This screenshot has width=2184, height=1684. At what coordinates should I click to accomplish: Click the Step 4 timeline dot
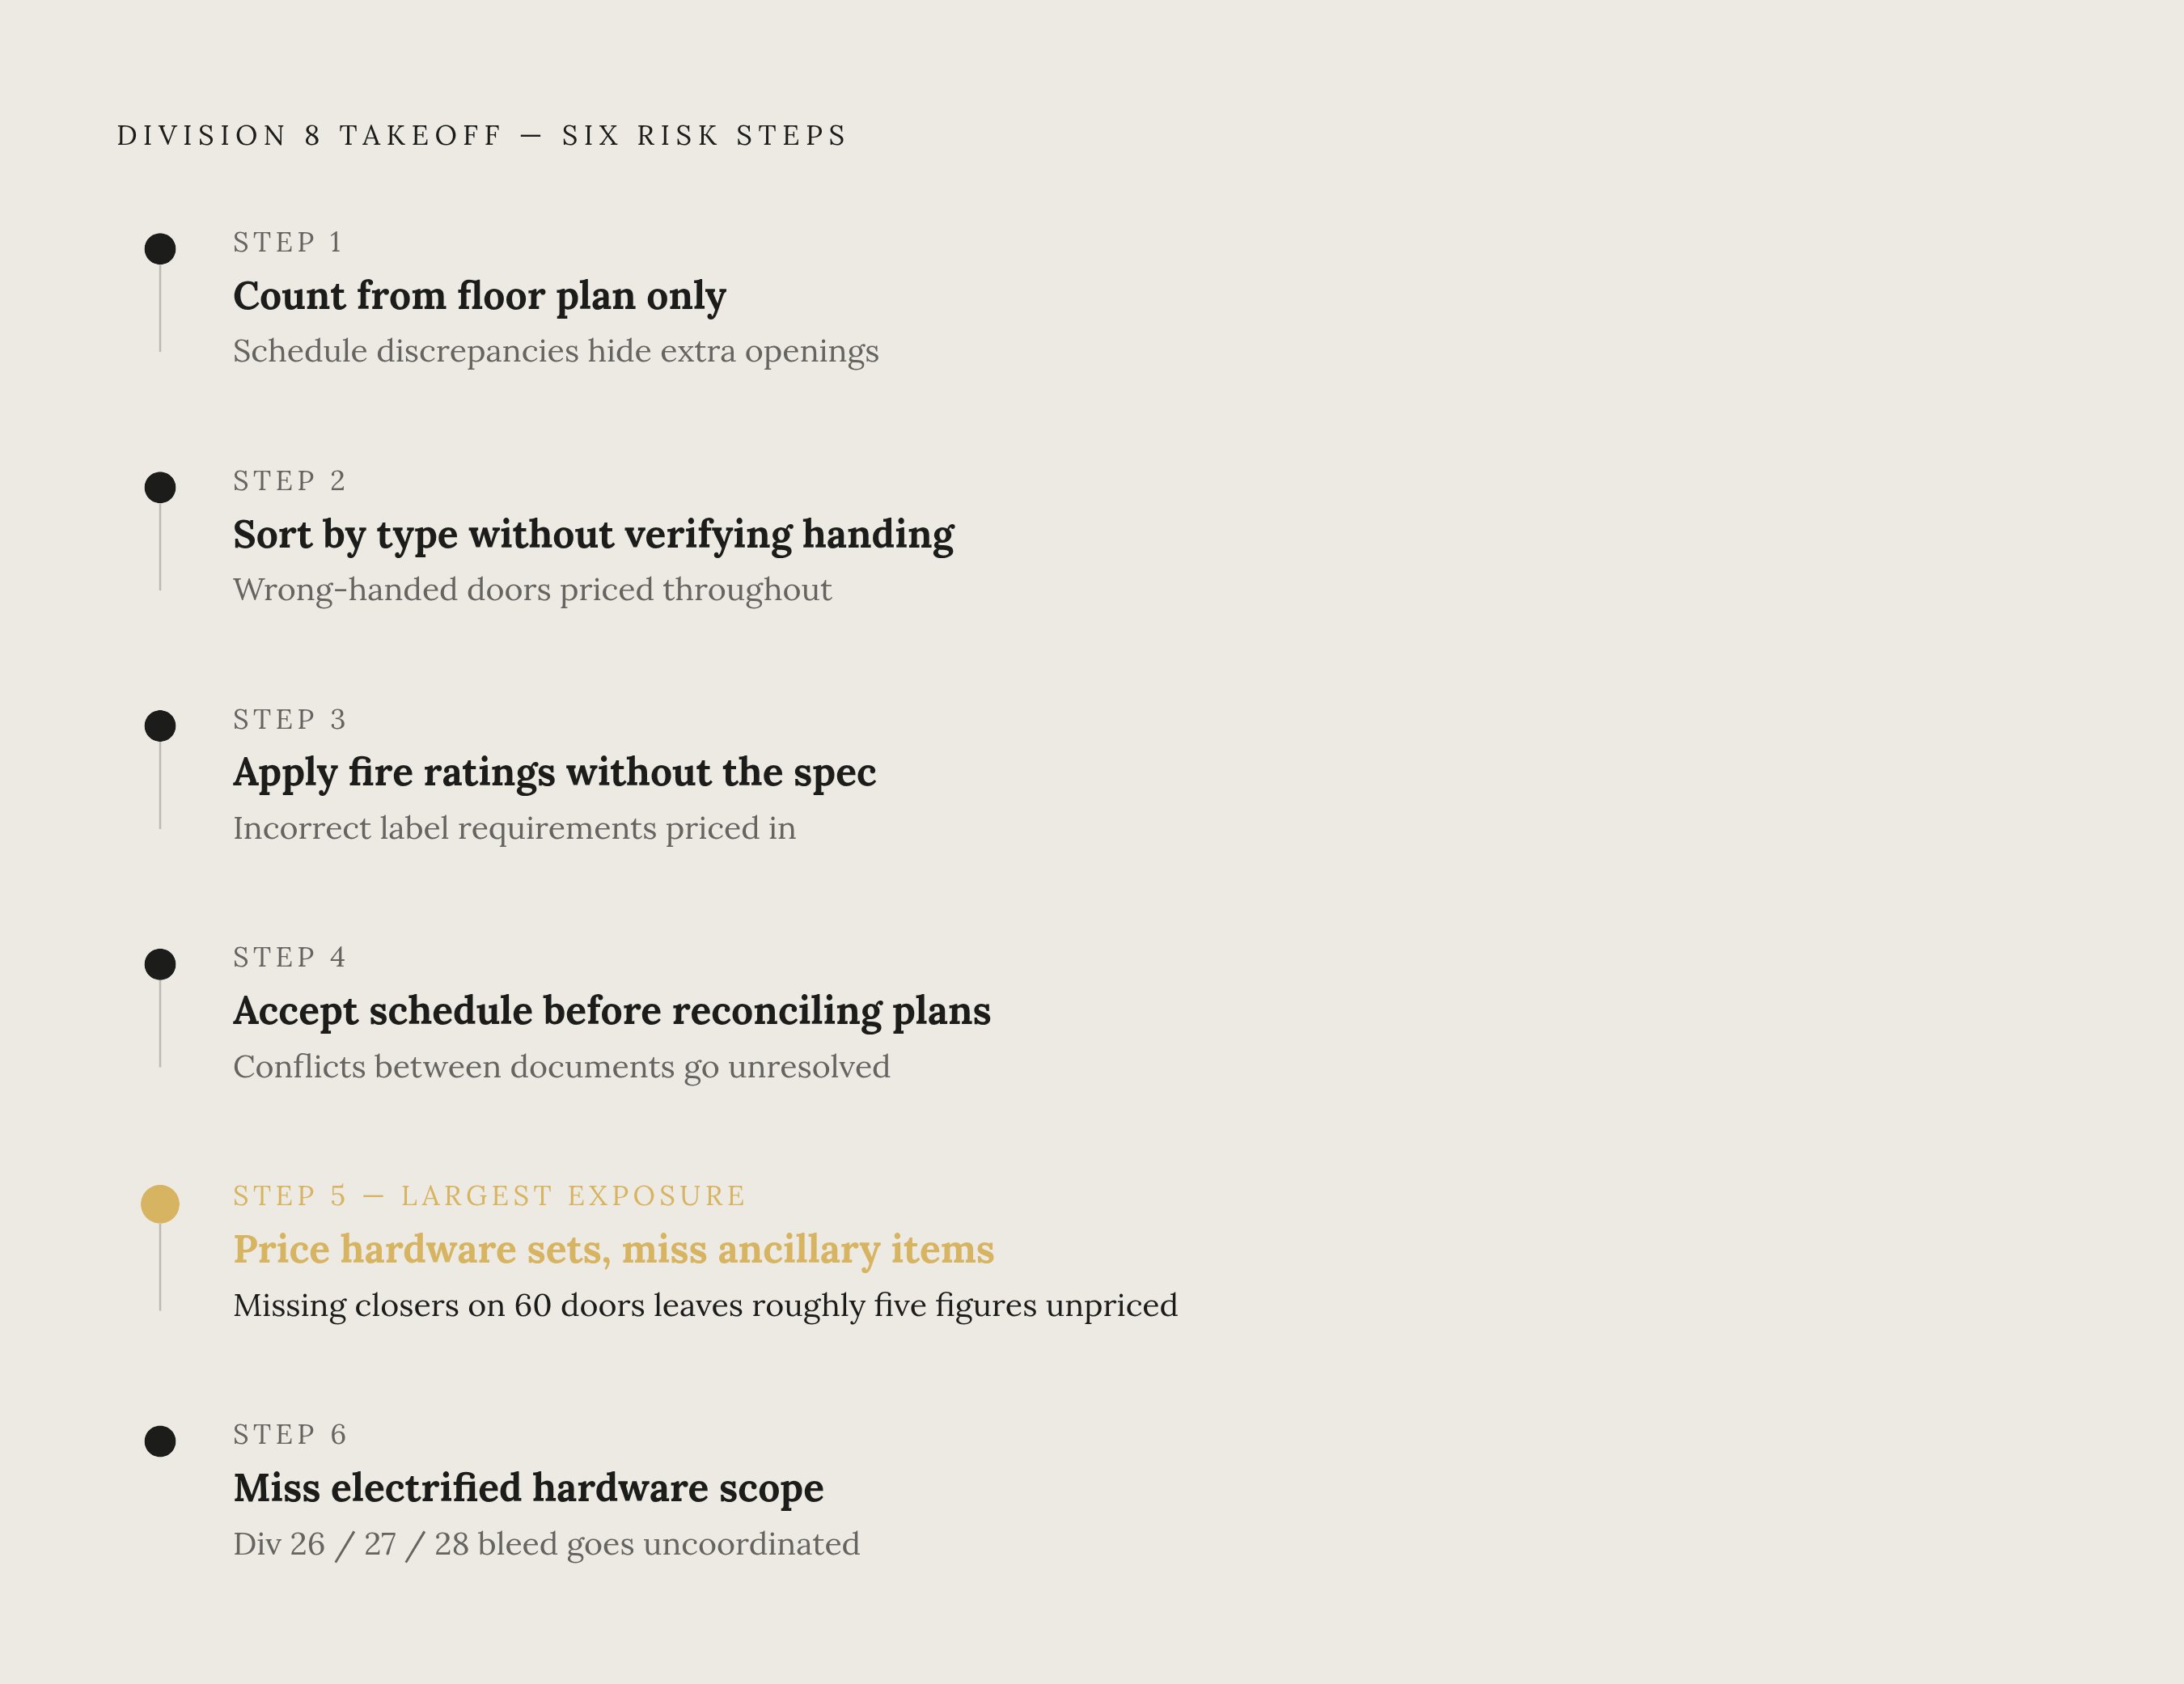pyautogui.click(x=160, y=964)
